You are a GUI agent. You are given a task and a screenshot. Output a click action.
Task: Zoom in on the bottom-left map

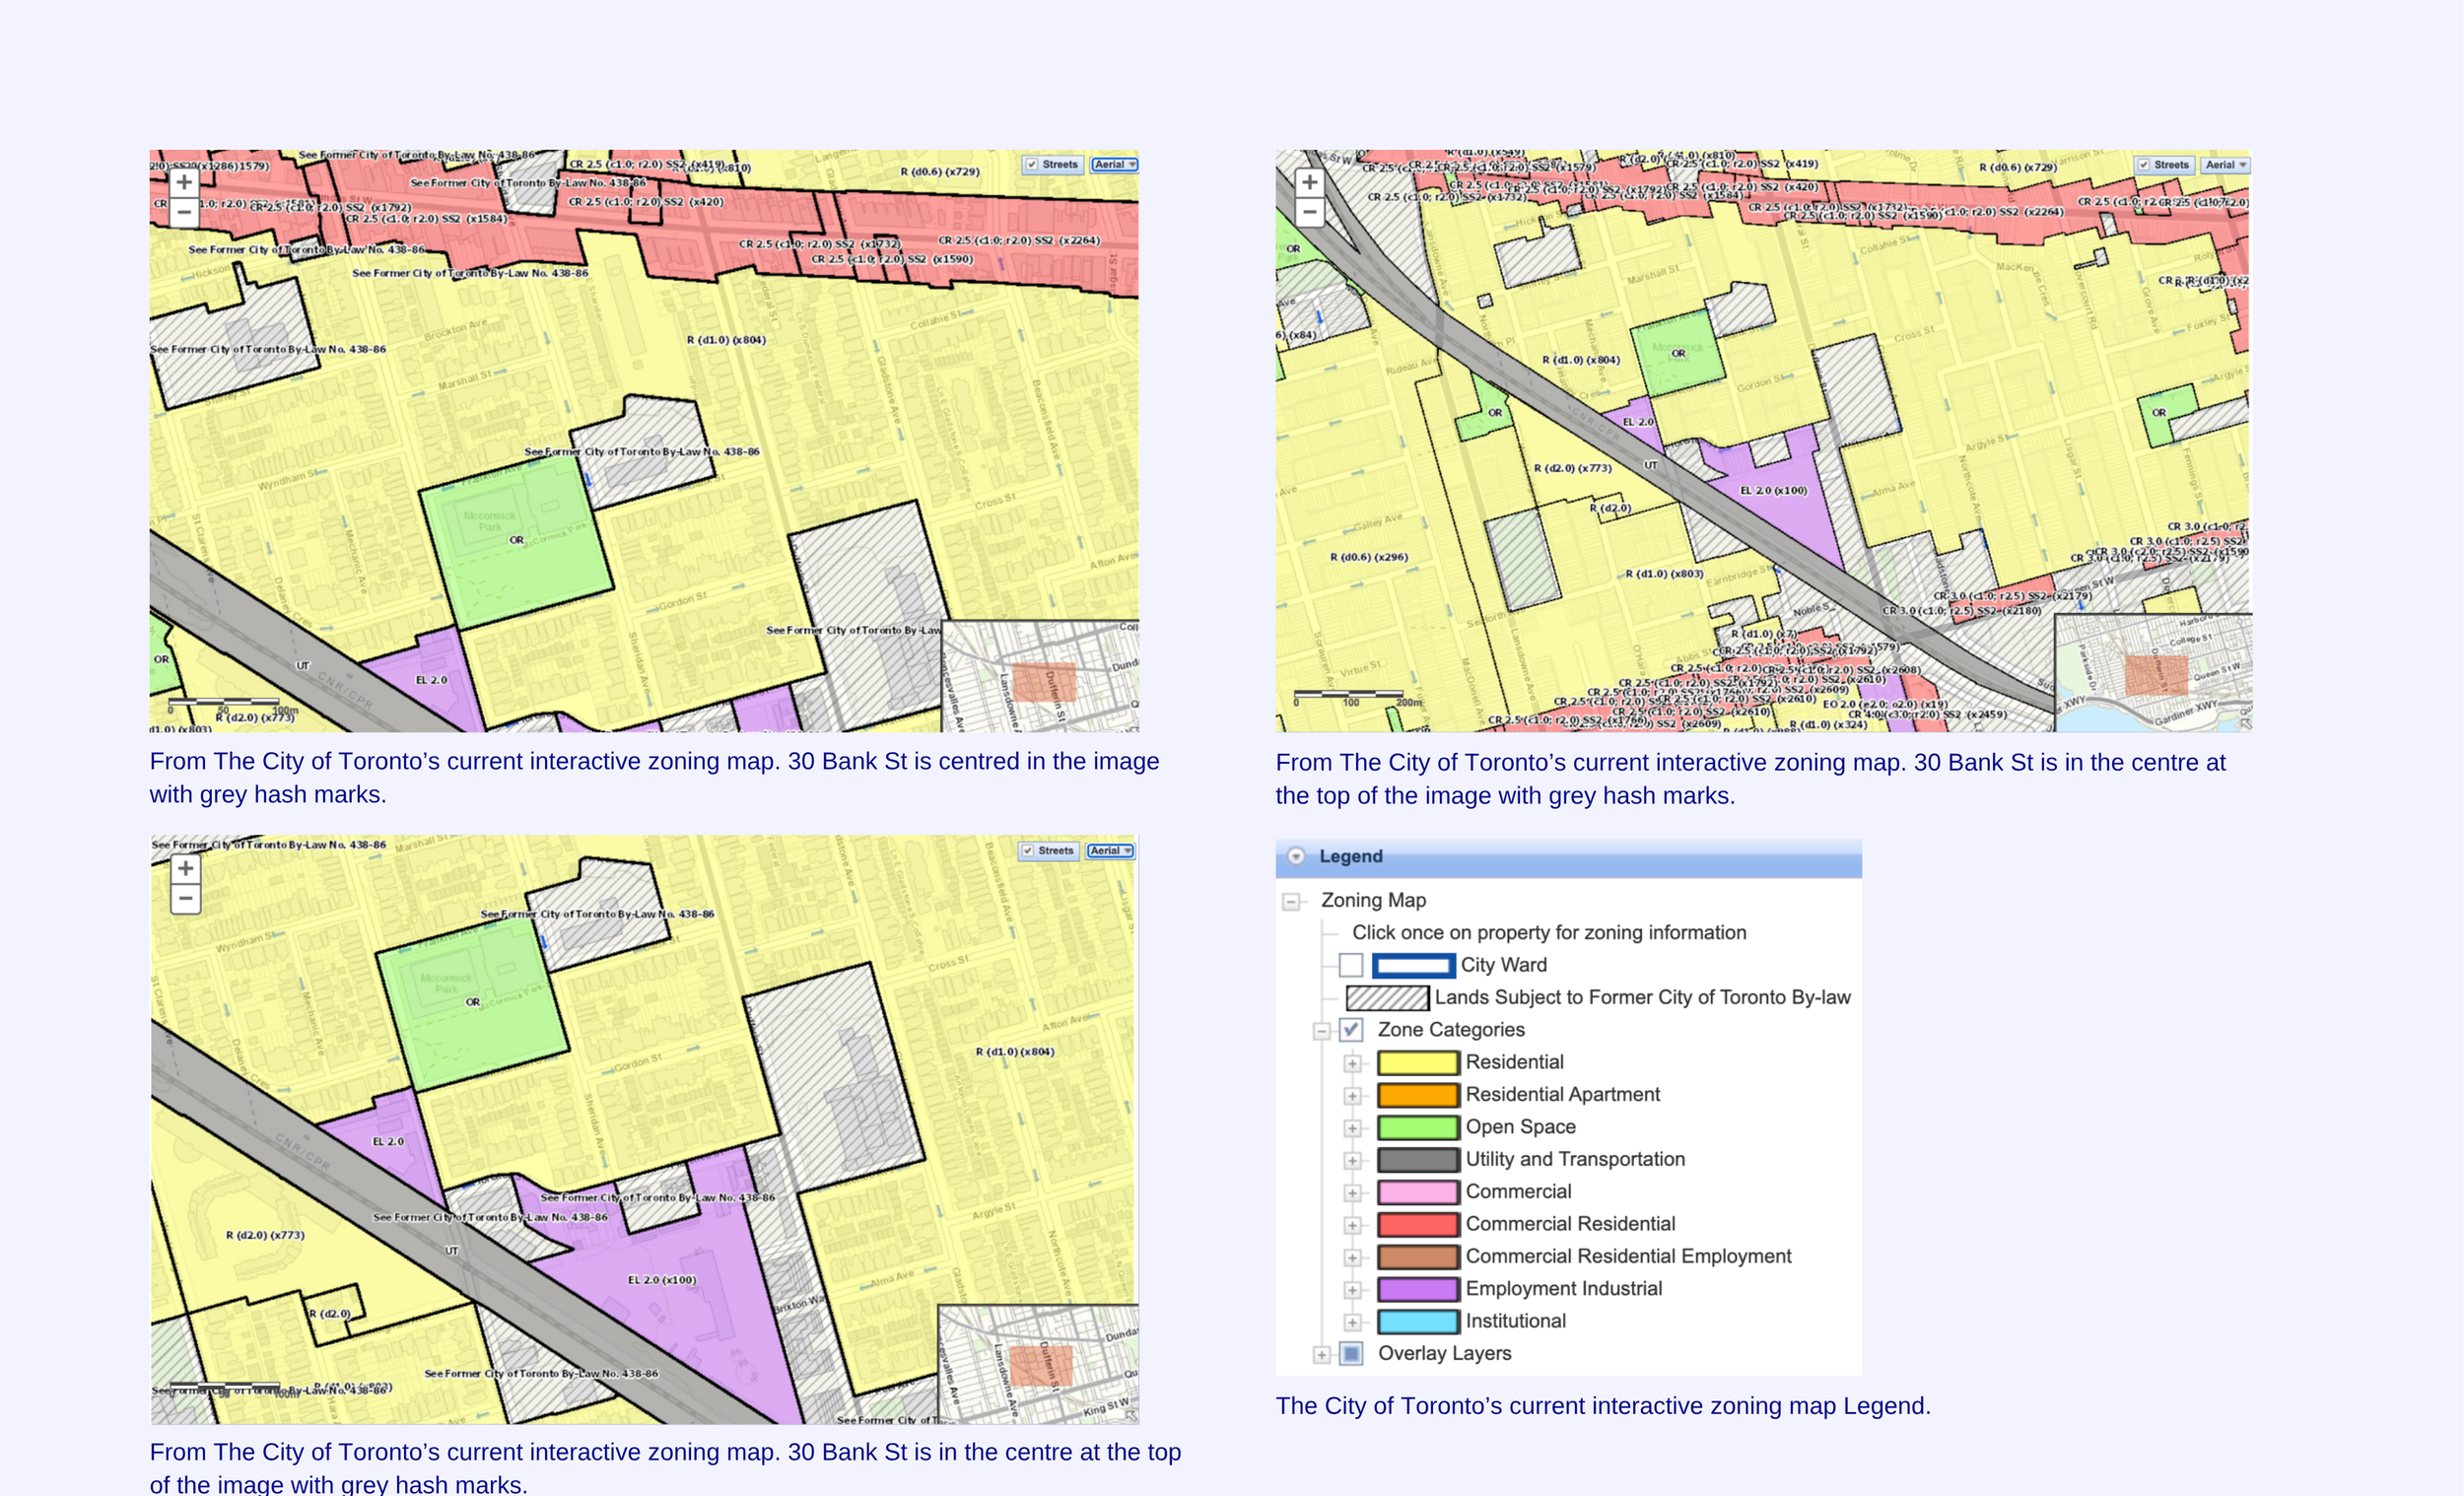coord(186,868)
